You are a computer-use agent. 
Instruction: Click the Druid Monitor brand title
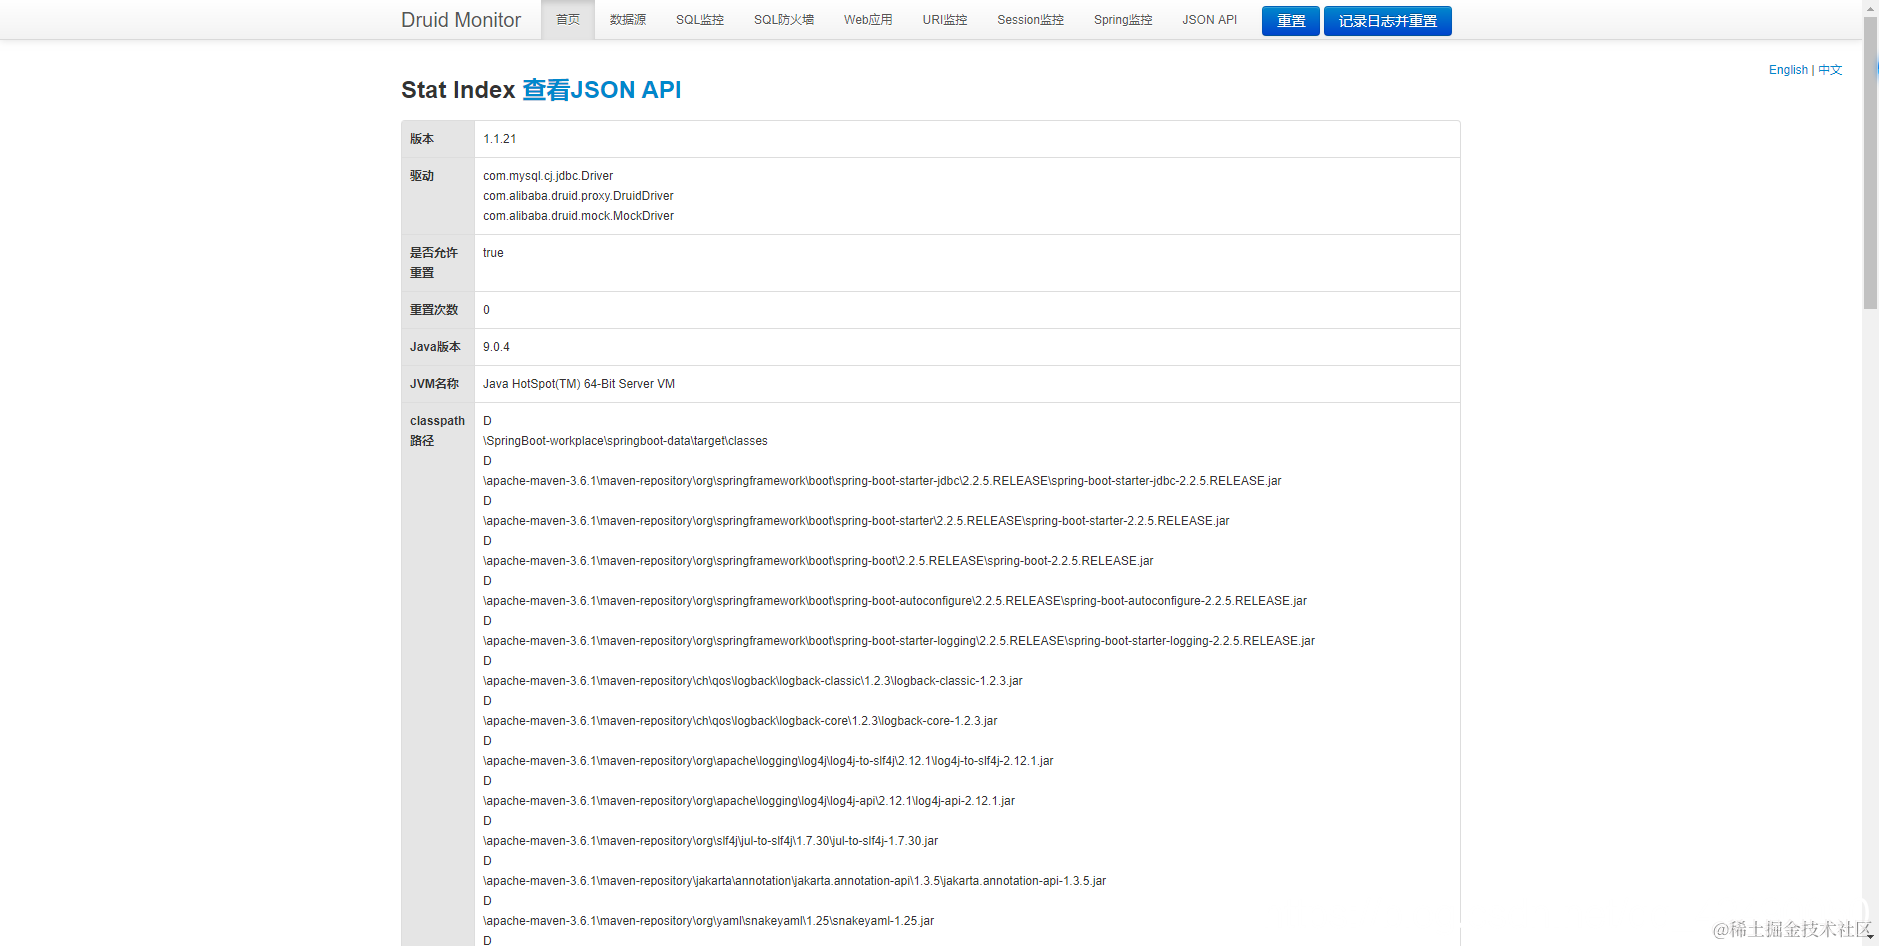(x=461, y=20)
